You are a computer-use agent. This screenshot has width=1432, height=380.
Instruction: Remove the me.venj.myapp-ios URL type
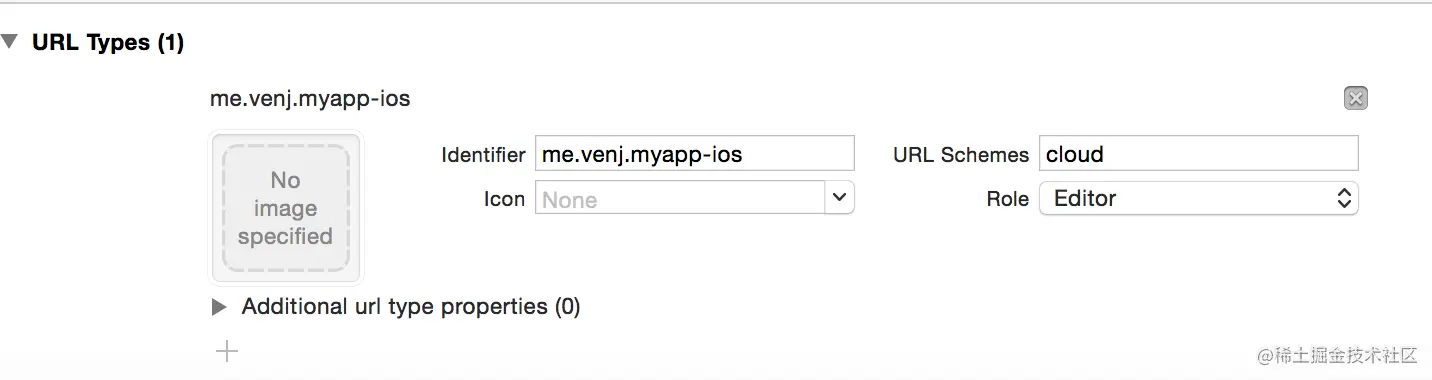1356,98
